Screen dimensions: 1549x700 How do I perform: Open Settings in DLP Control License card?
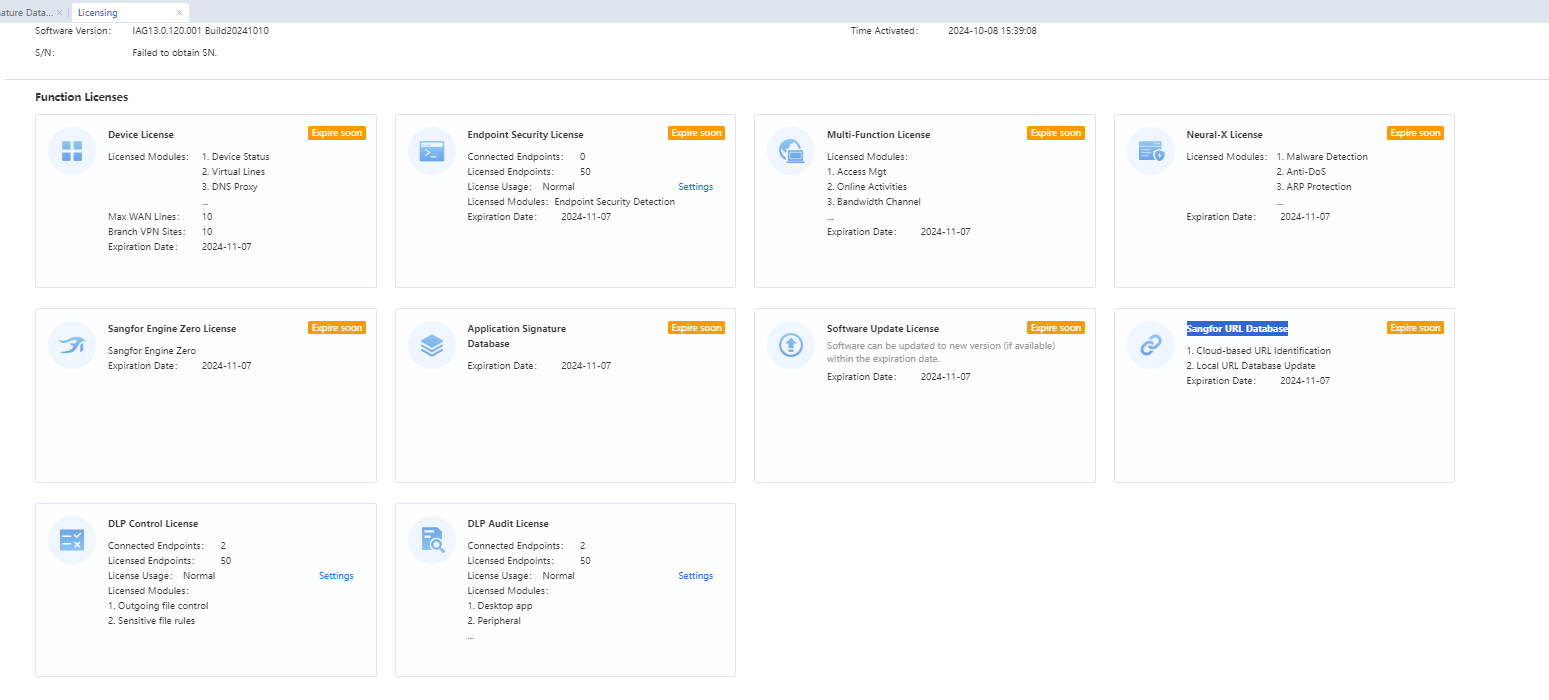(336, 576)
